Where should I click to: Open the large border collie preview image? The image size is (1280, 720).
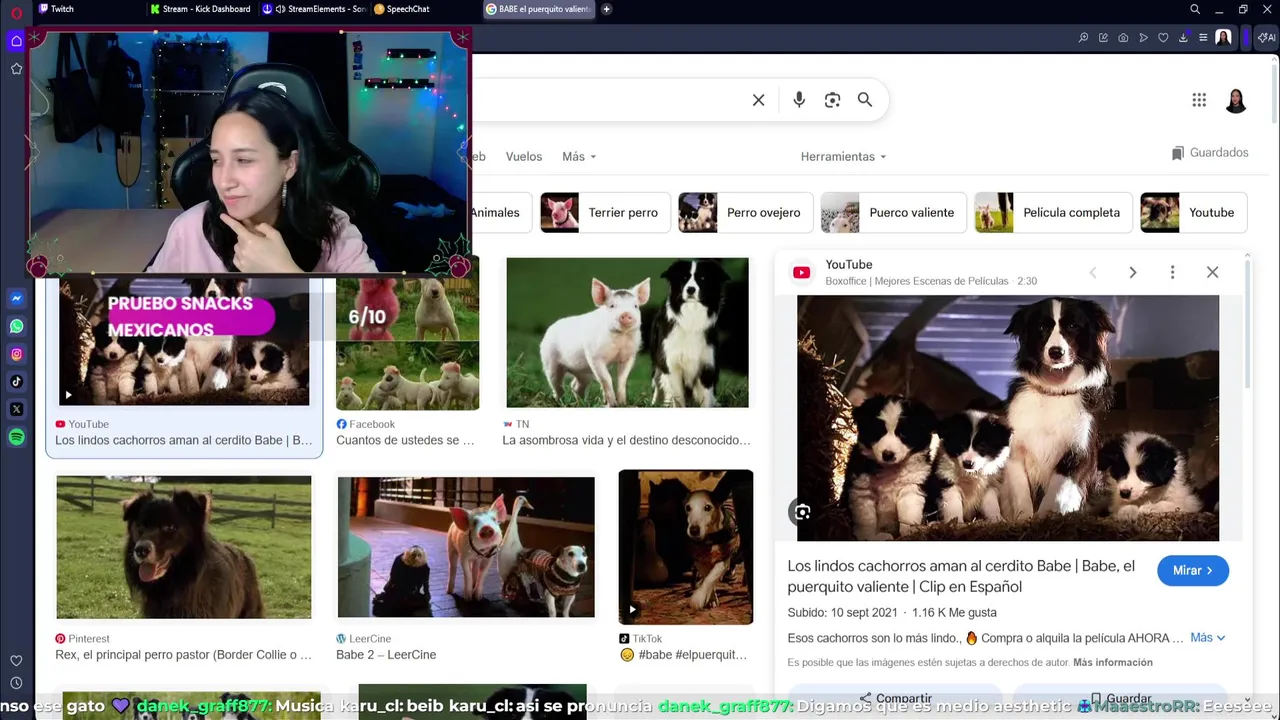tap(1008, 418)
